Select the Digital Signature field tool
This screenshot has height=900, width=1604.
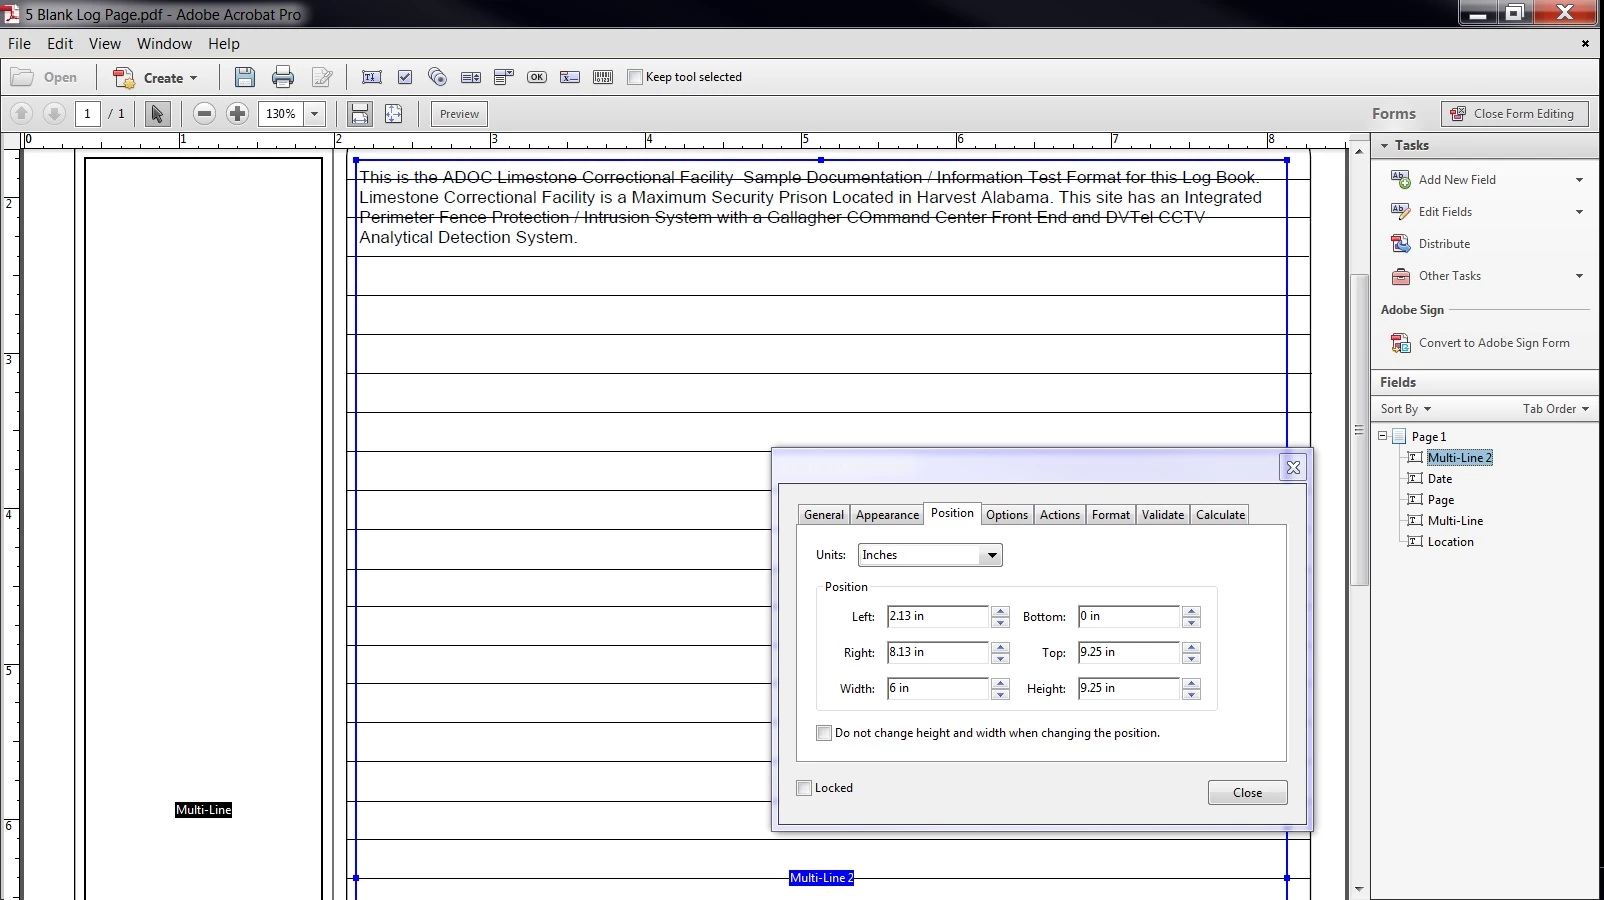tap(570, 77)
